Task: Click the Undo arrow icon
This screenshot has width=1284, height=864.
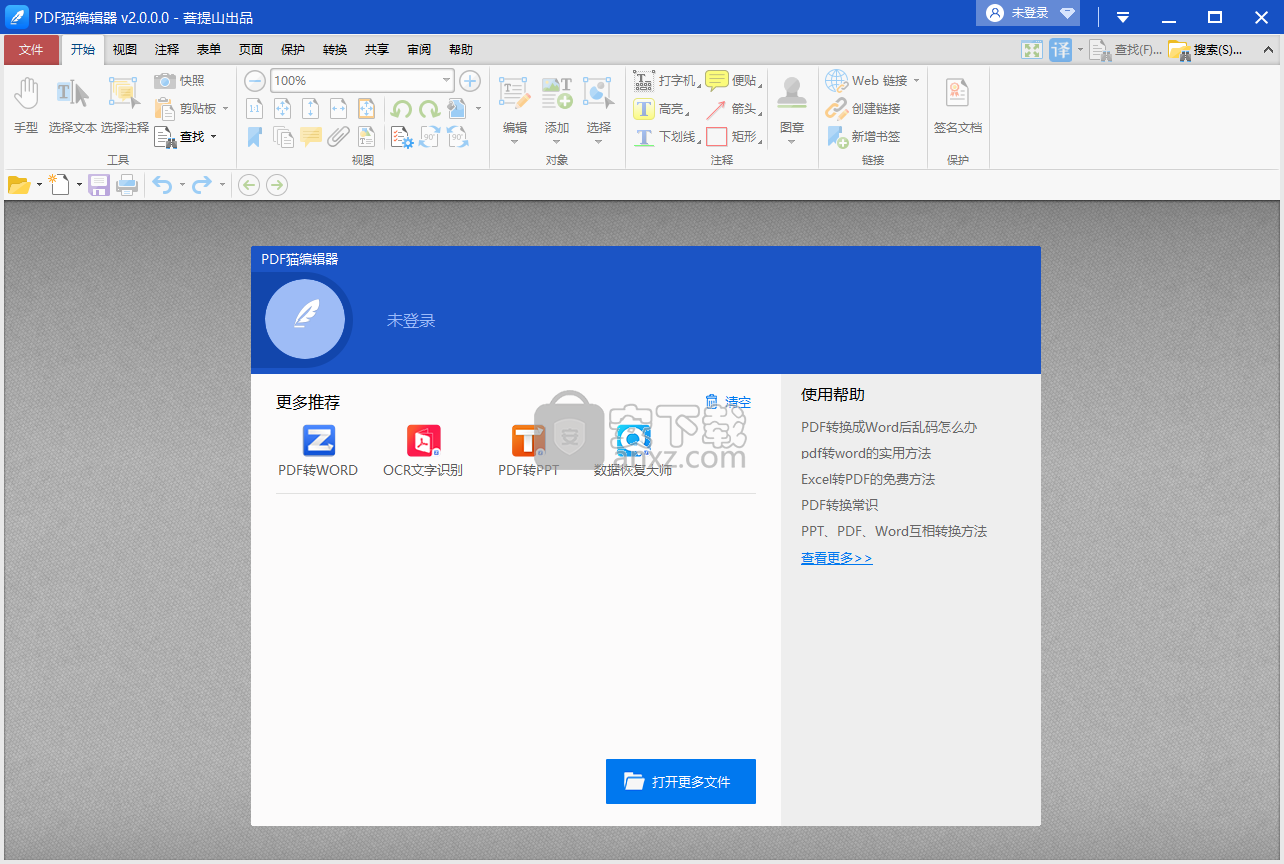Action: 162,185
